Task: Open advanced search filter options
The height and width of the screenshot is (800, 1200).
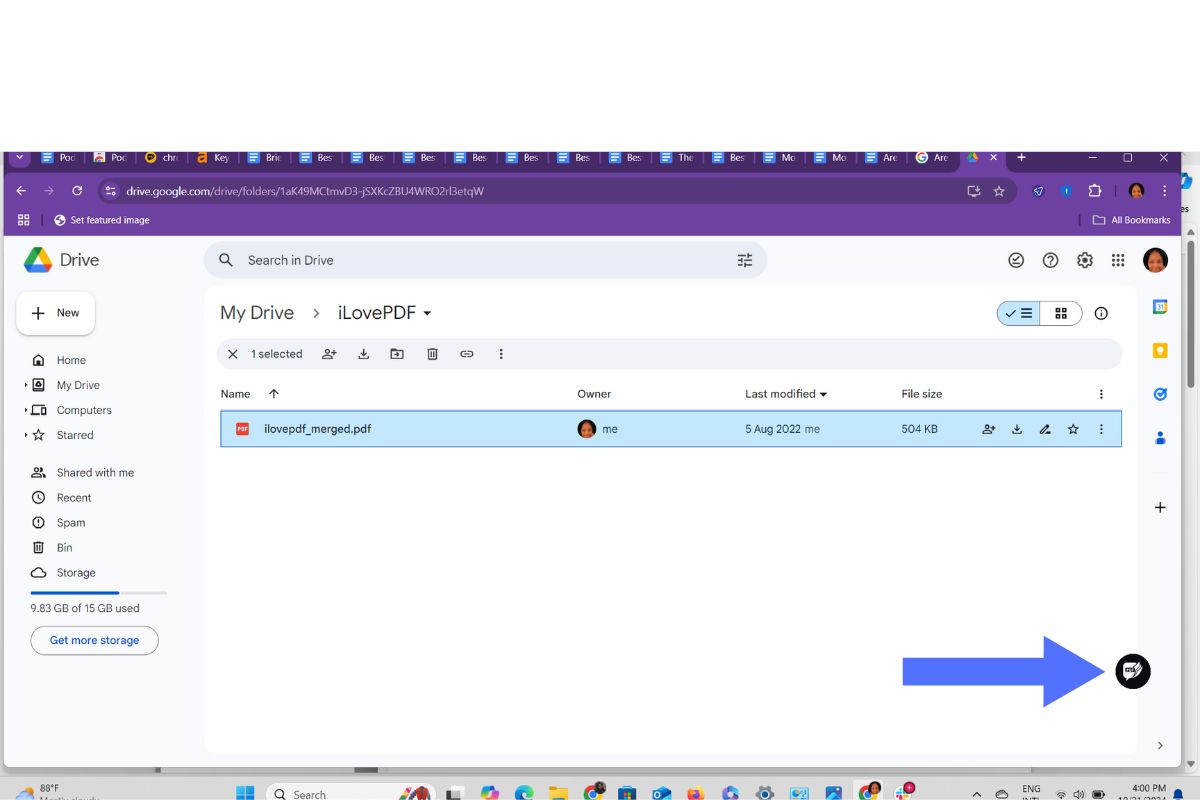Action: [x=744, y=260]
